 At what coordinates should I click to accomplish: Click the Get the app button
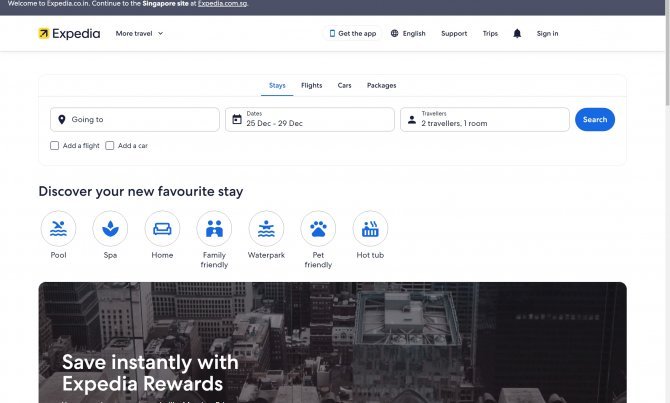(x=353, y=33)
